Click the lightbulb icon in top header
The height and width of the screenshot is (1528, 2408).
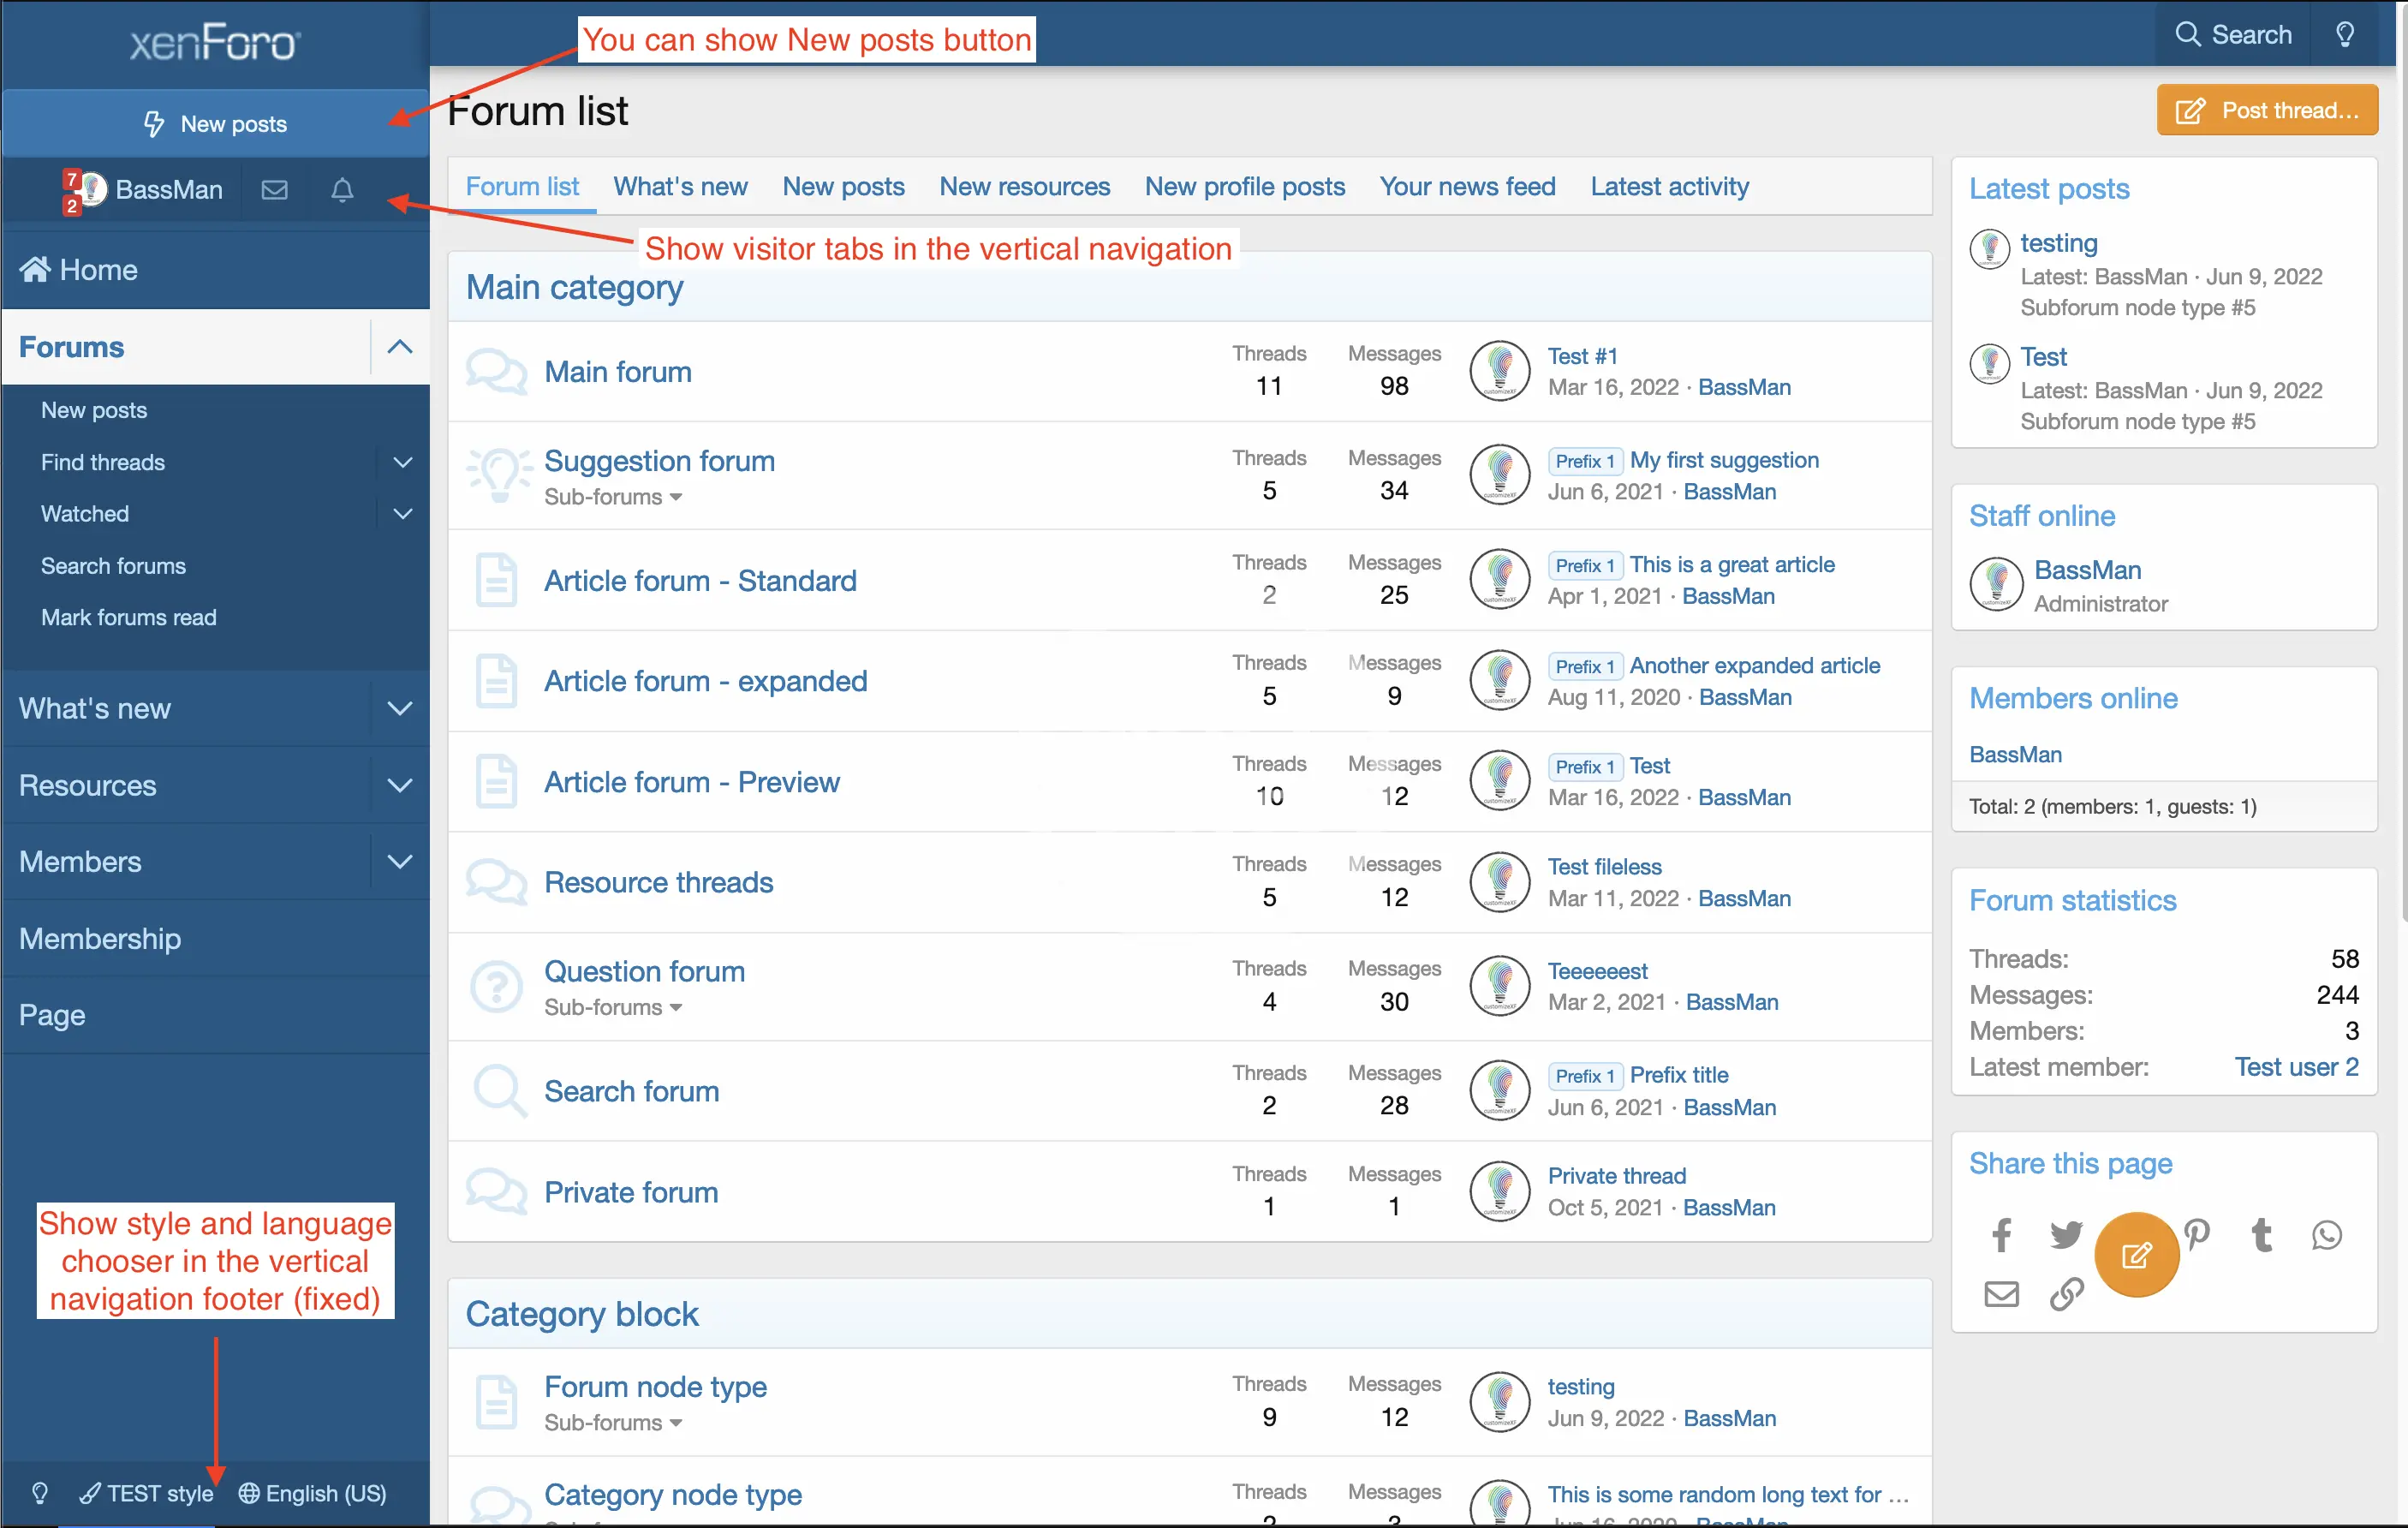2344,35
